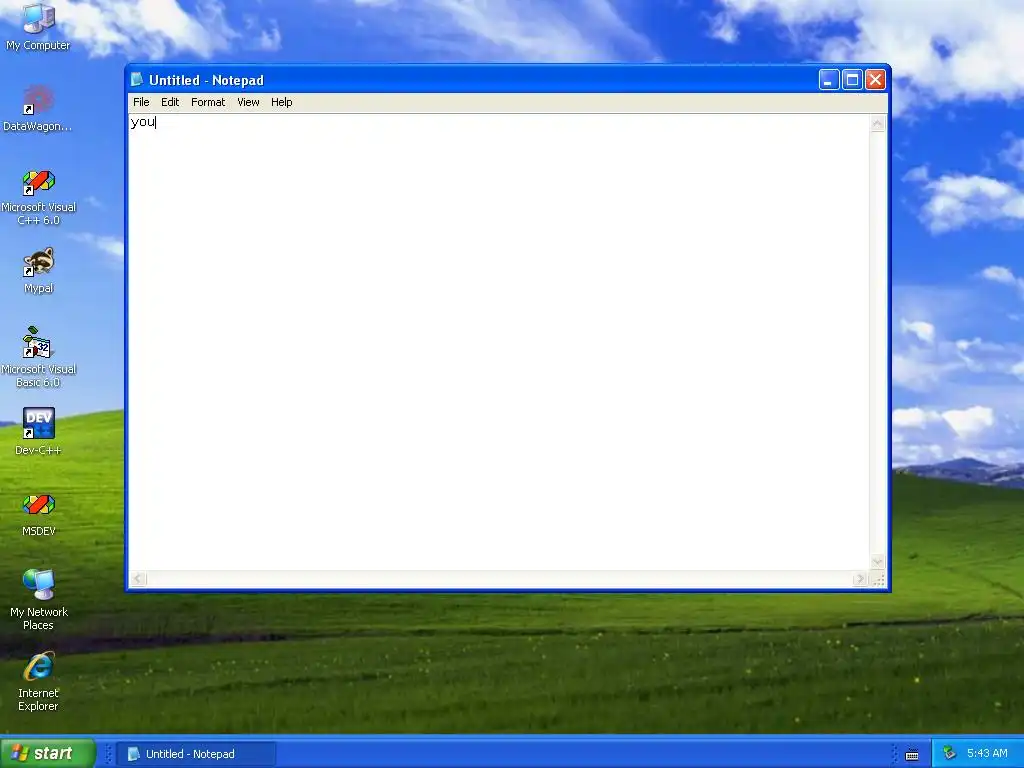Select the DataWagon desktop shortcut
This screenshot has height=768, width=1024.
(38, 108)
